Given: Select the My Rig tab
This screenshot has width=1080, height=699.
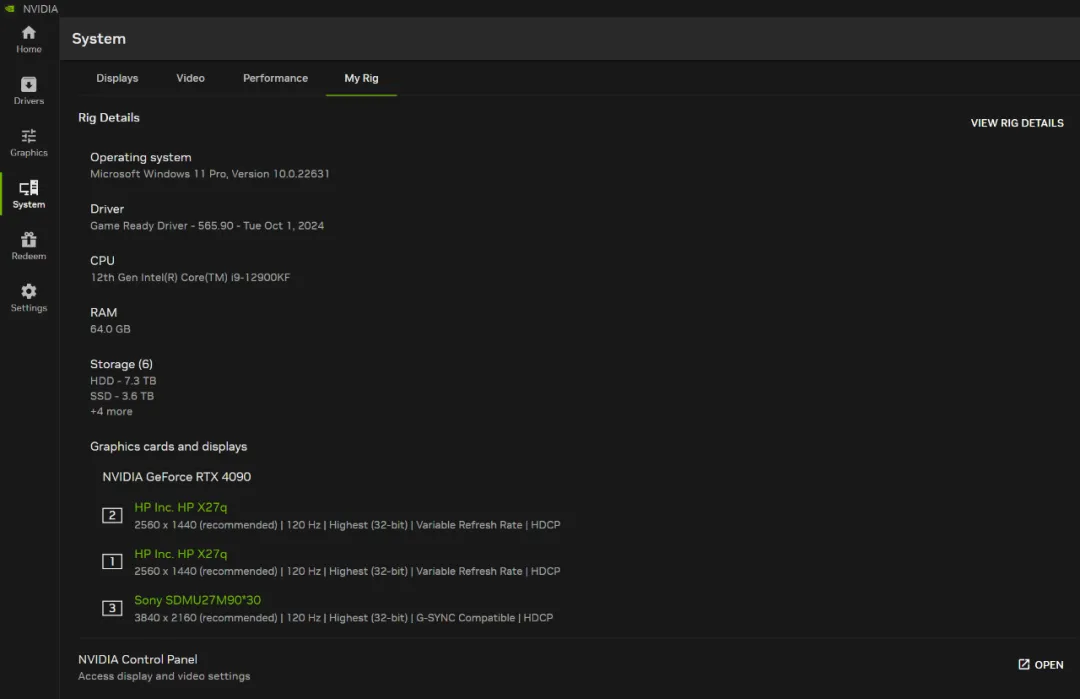Looking at the screenshot, I should (361, 78).
